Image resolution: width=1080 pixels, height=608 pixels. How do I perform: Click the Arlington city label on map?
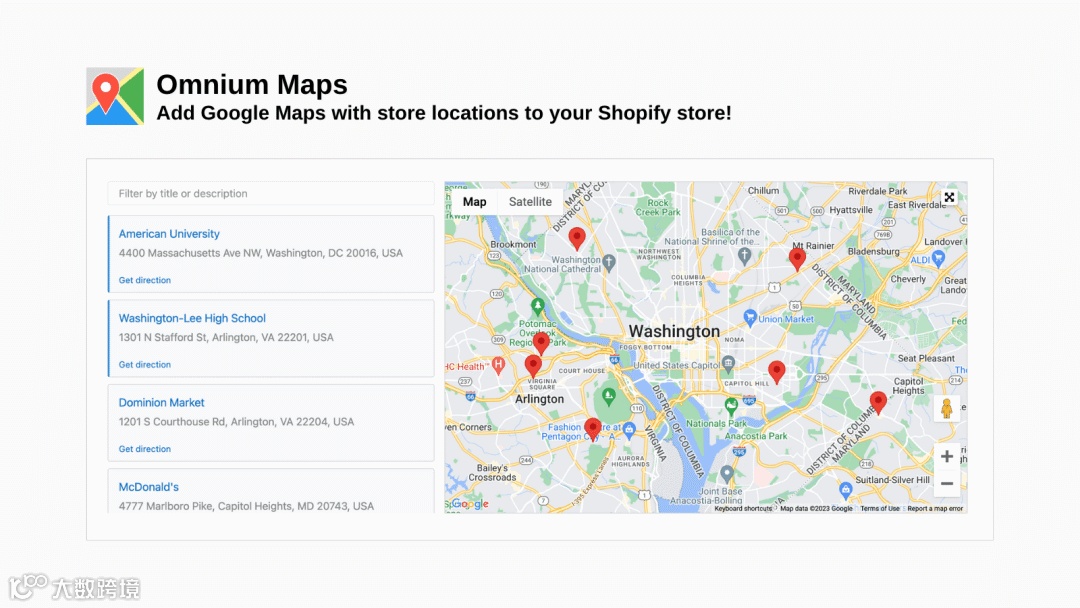[x=539, y=399]
